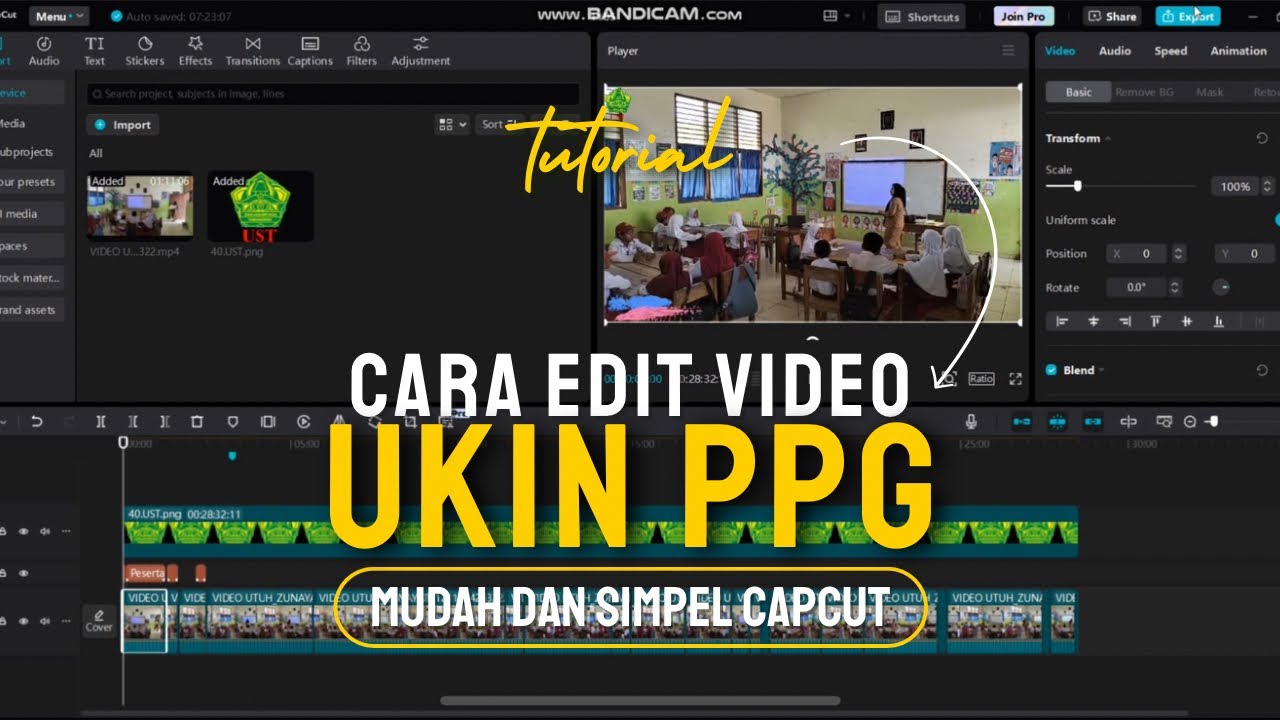Reset the Transform settings
1280x720 pixels.
pos(1262,138)
